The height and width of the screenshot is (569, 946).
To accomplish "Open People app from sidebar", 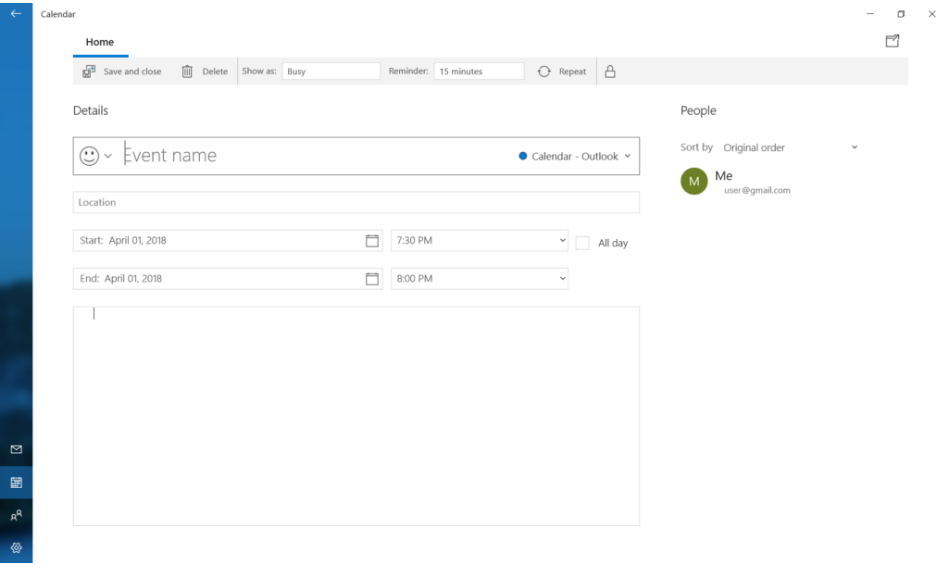I will tap(15, 516).
